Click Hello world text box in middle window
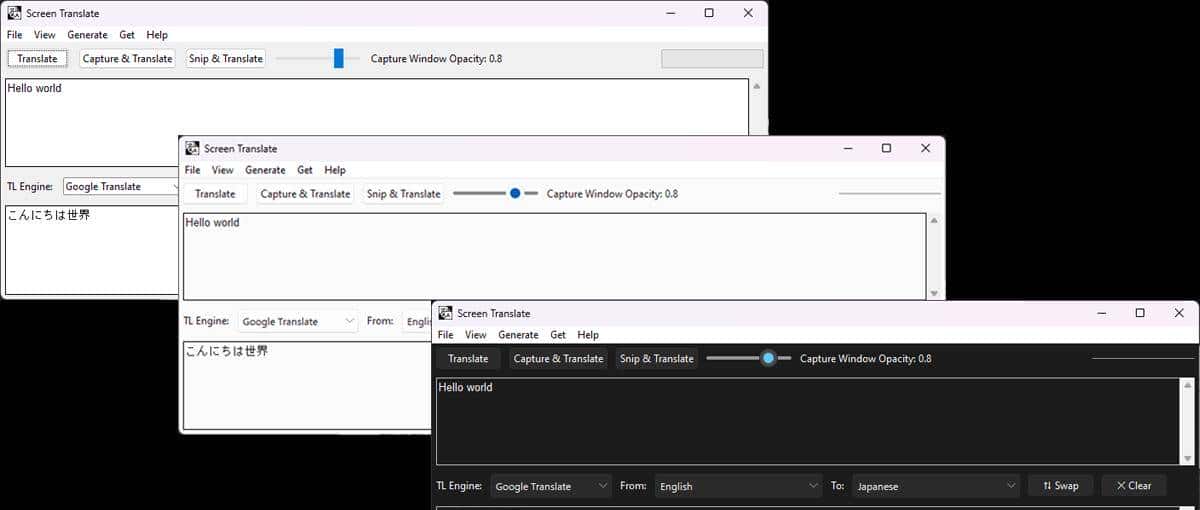This screenshot has height=510, width=1200. click(x=554, y=256)
